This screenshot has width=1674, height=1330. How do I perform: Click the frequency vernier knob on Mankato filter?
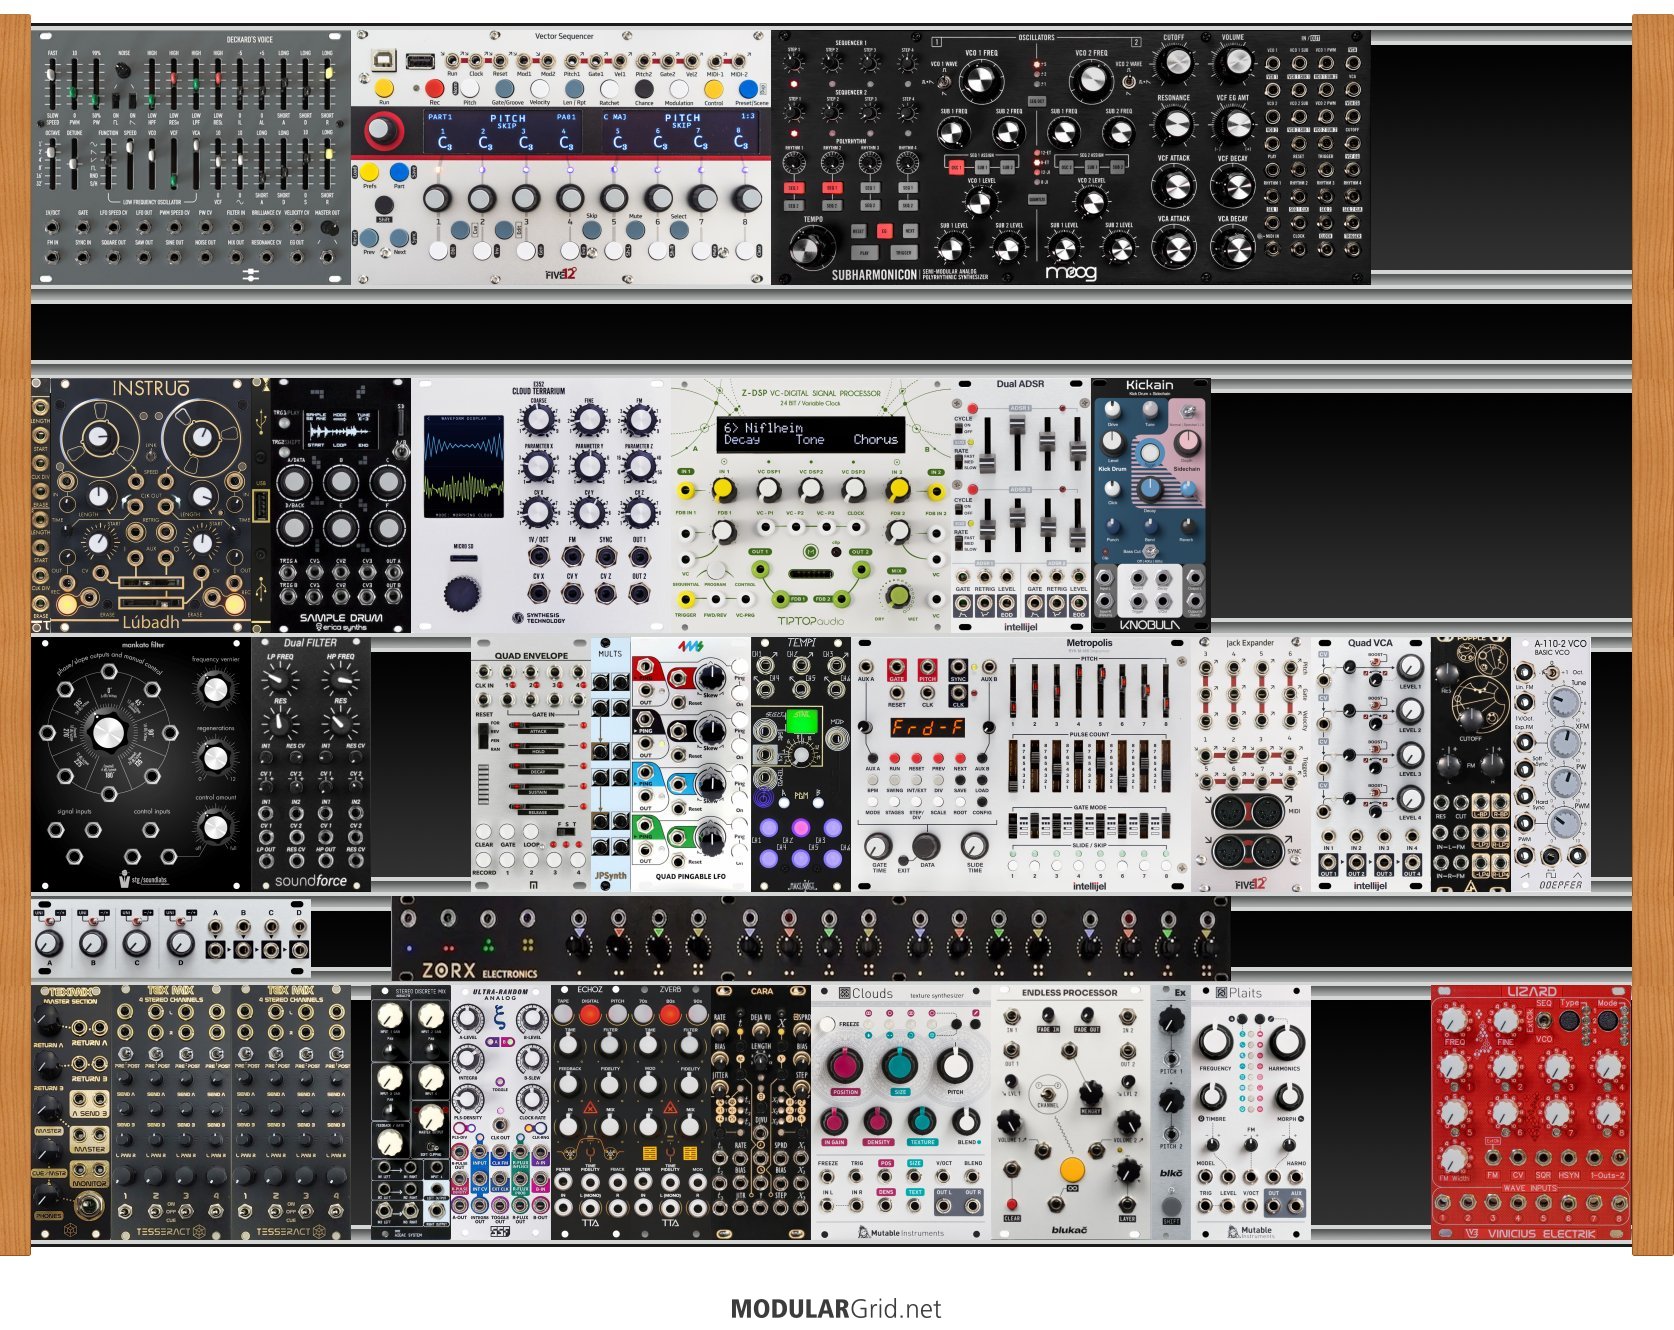coord(214,689)
